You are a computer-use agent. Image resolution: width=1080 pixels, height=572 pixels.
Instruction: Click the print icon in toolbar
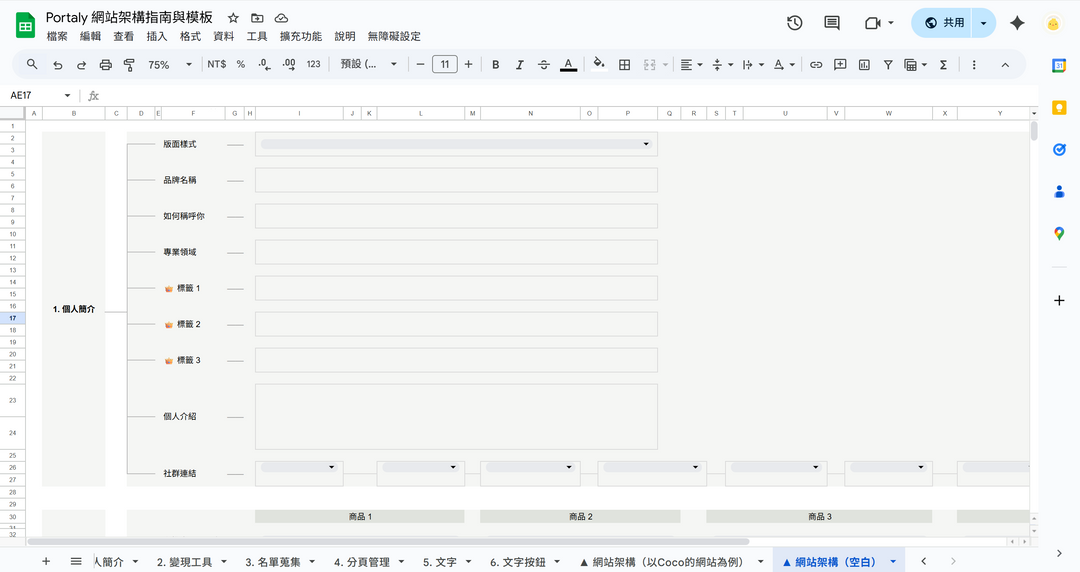106,65
